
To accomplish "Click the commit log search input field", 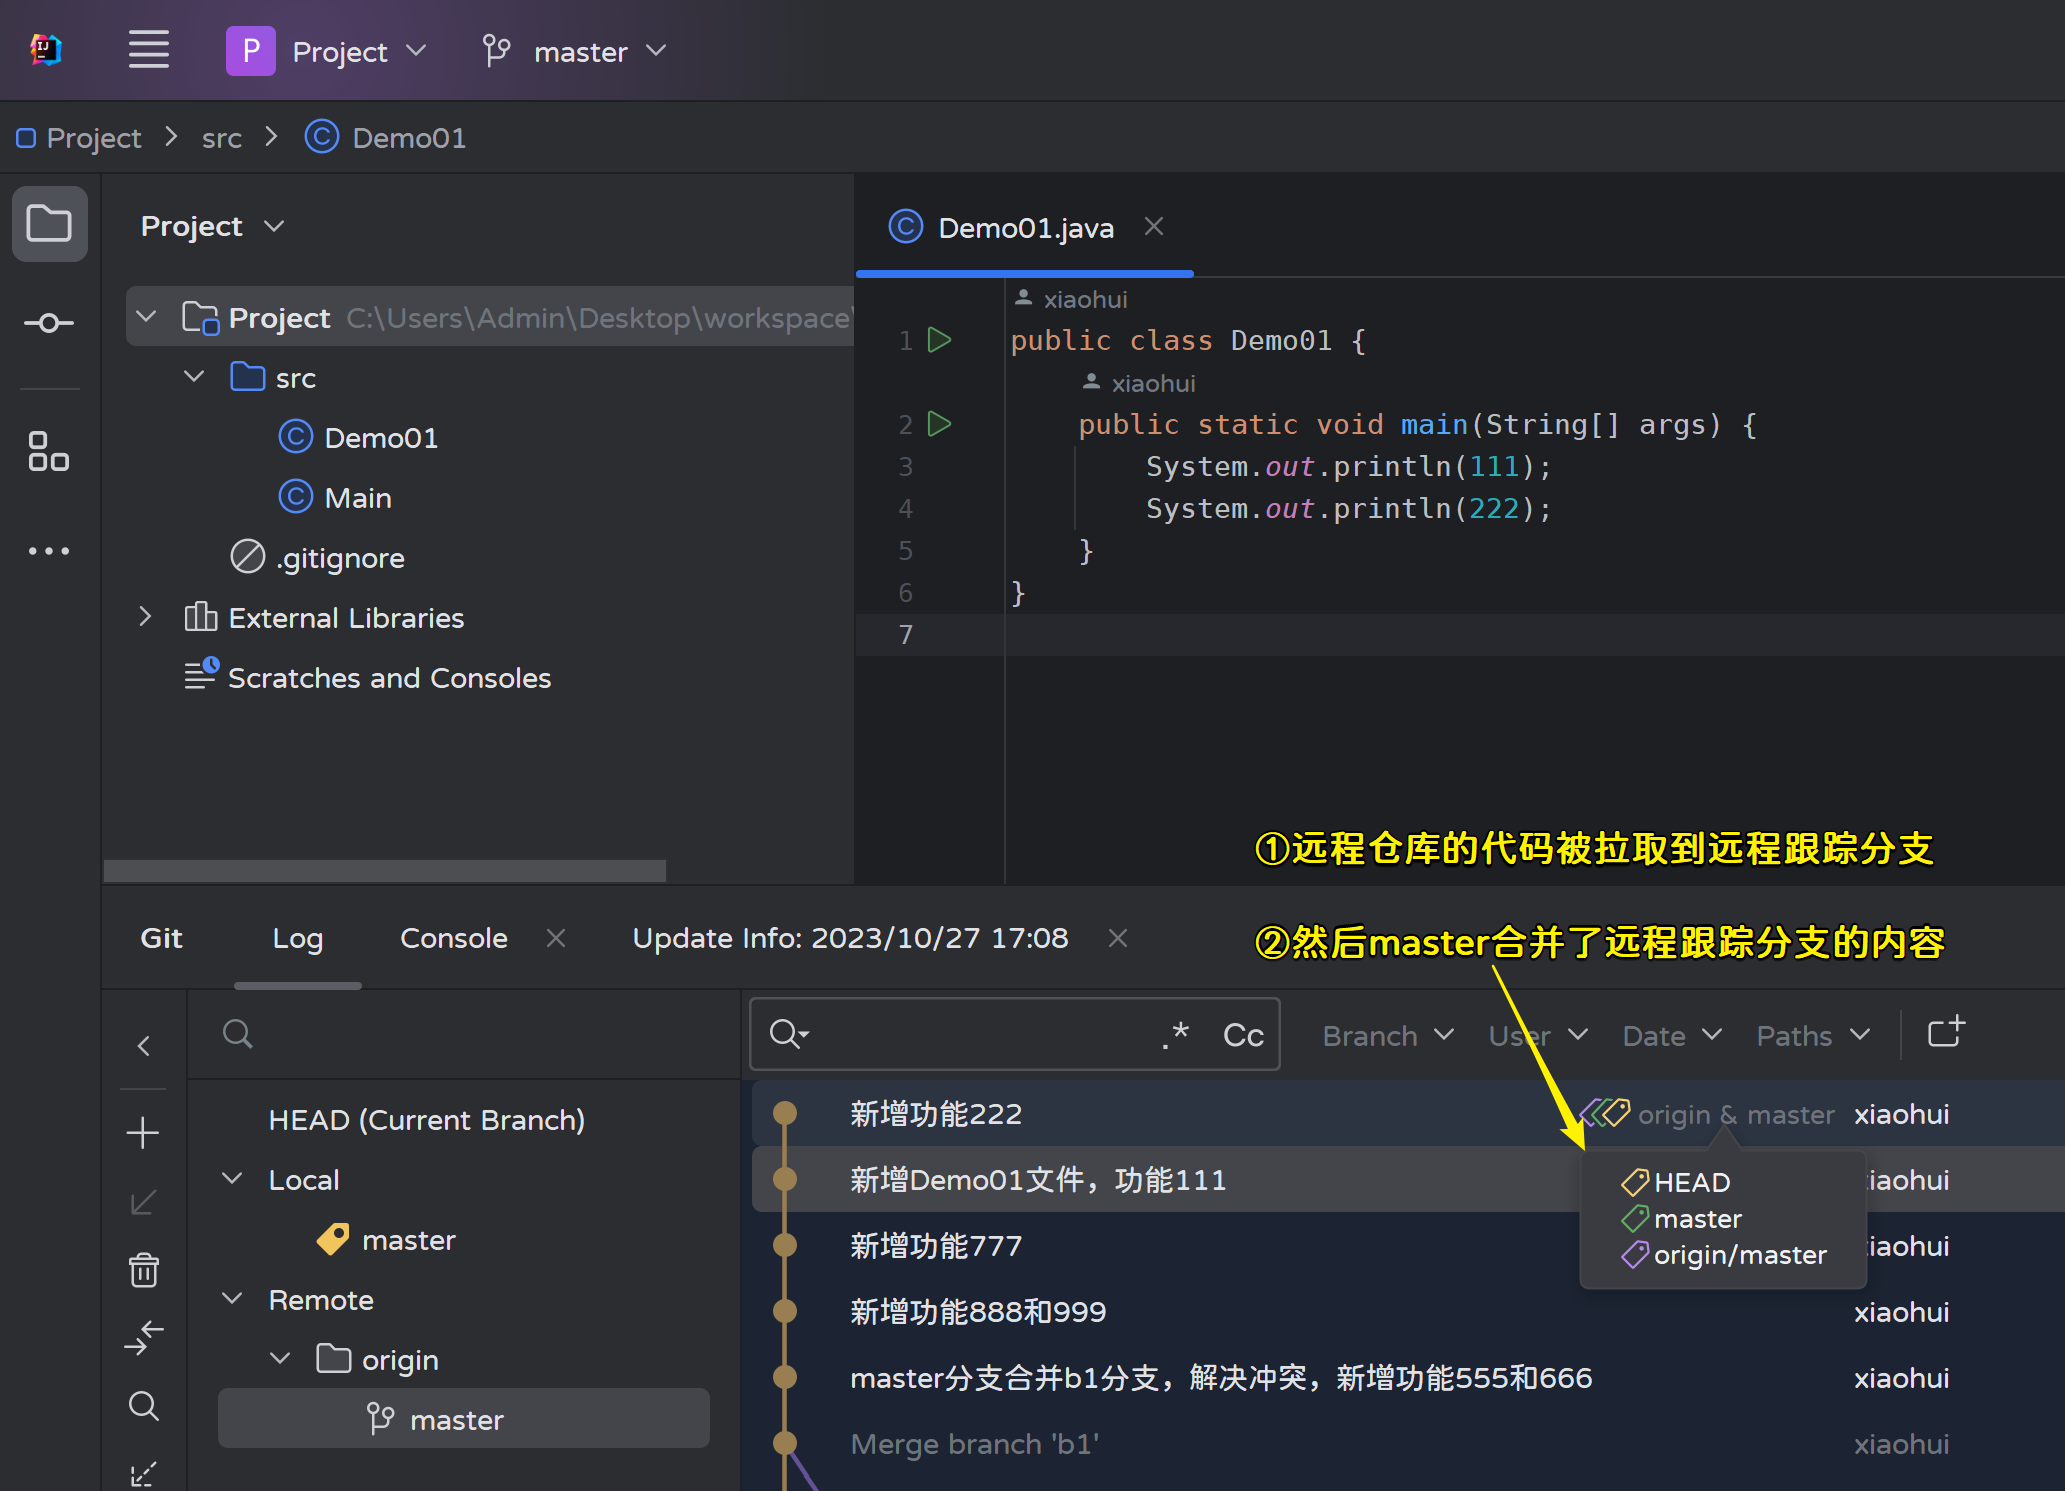I will click(x=980, y=1035).
